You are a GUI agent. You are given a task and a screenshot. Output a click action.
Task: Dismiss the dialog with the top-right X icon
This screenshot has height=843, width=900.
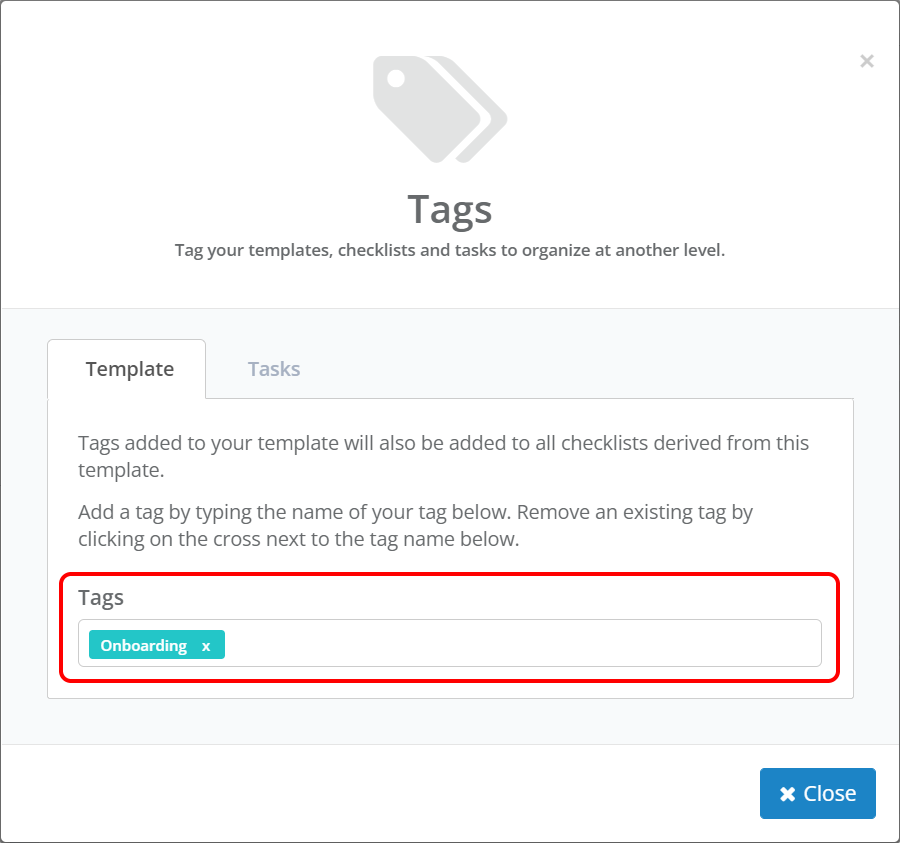pos(867,61)
